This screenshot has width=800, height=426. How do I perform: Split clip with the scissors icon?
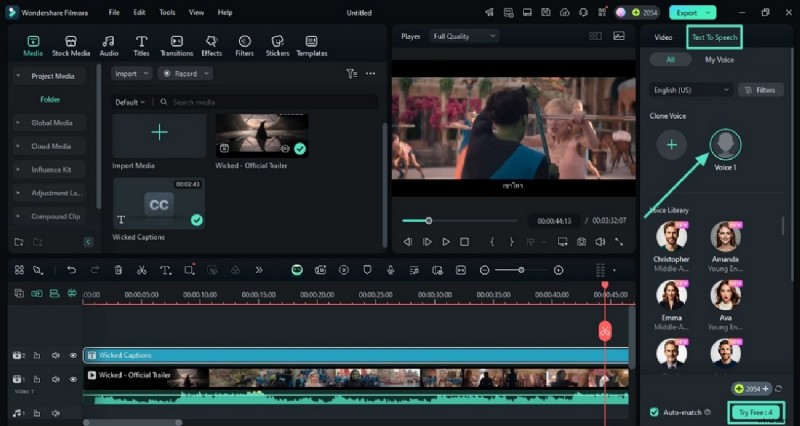click(142, 270)
